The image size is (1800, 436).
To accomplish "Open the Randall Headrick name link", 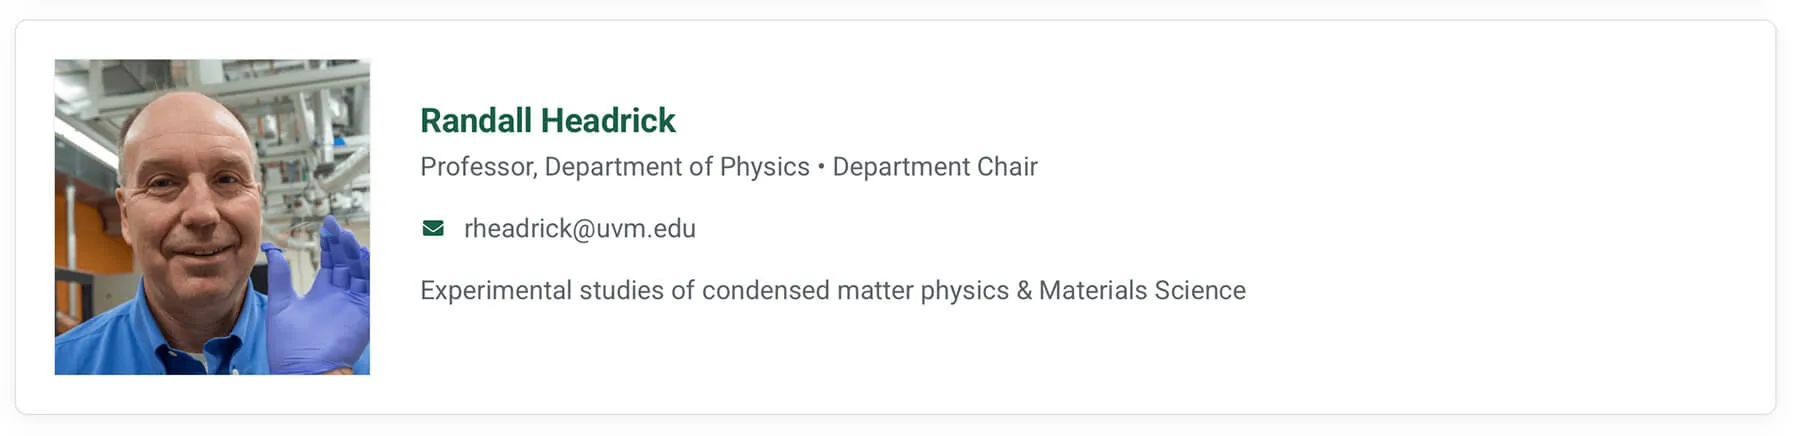I will click(547, 121).
